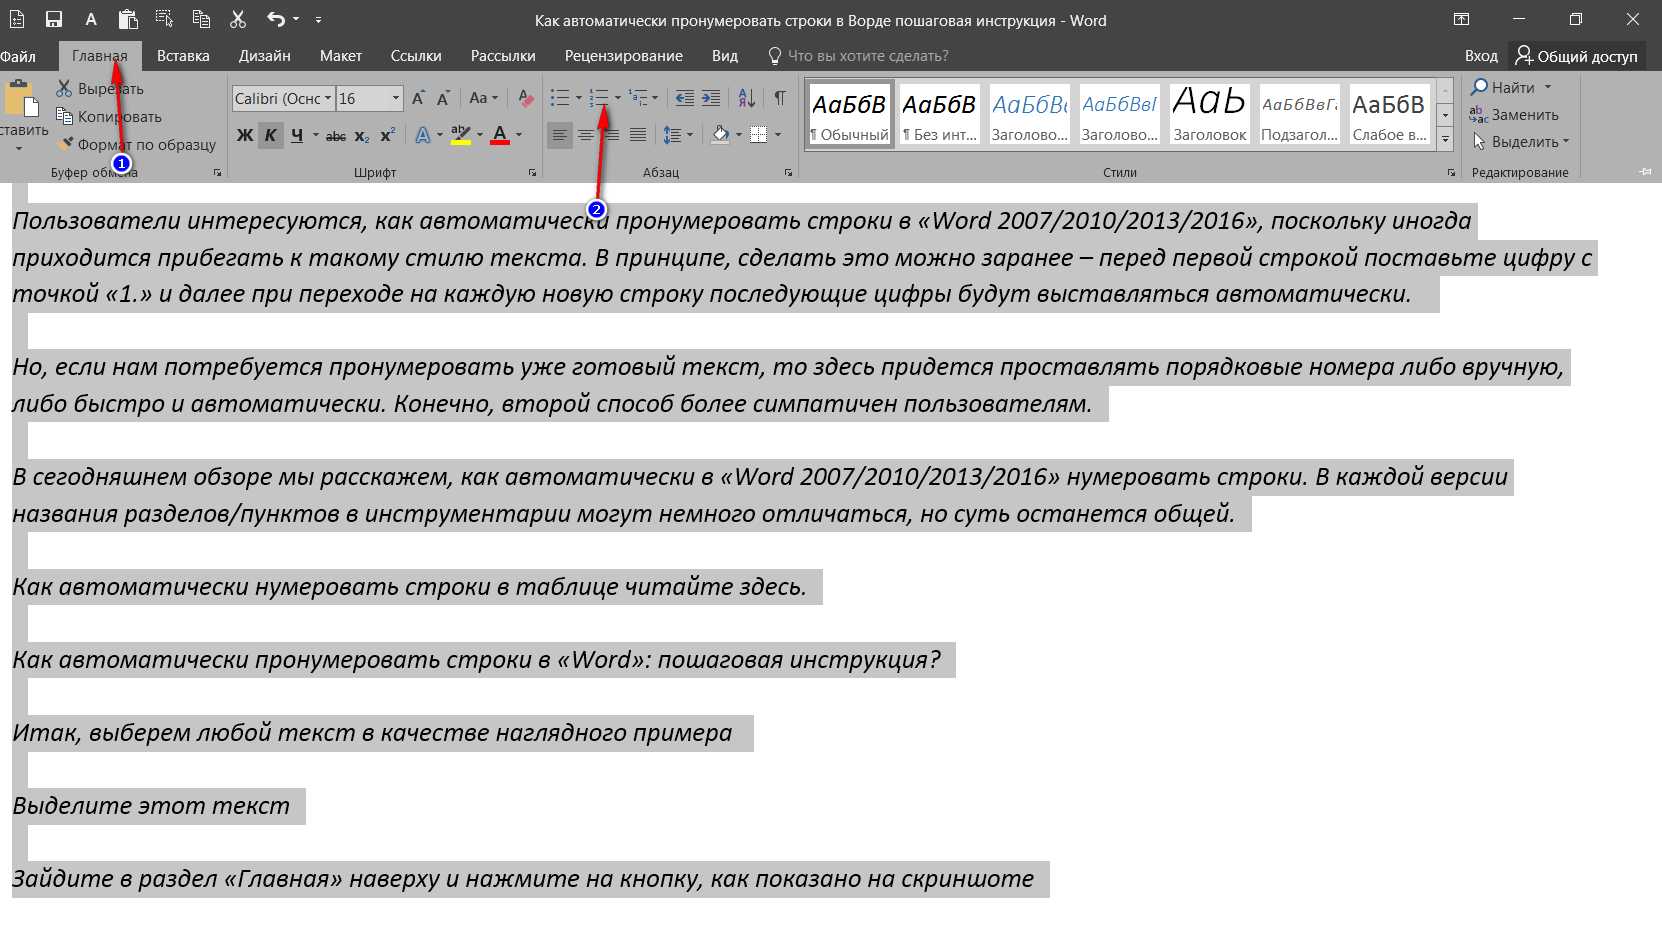Screen dimensions: 1662x948
Task: Click the Вход sign-in link
Action: [1481, 56]
